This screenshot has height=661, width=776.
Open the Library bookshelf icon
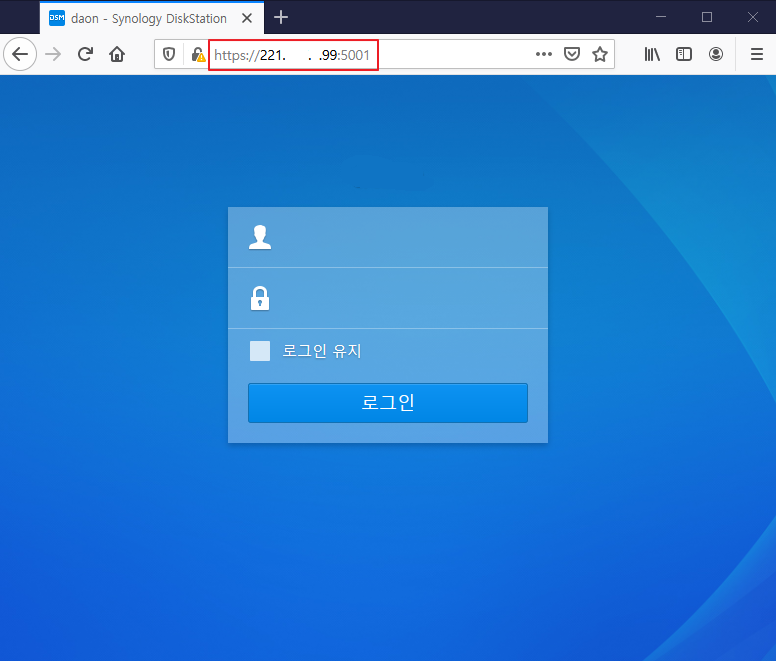click(652, 54)
